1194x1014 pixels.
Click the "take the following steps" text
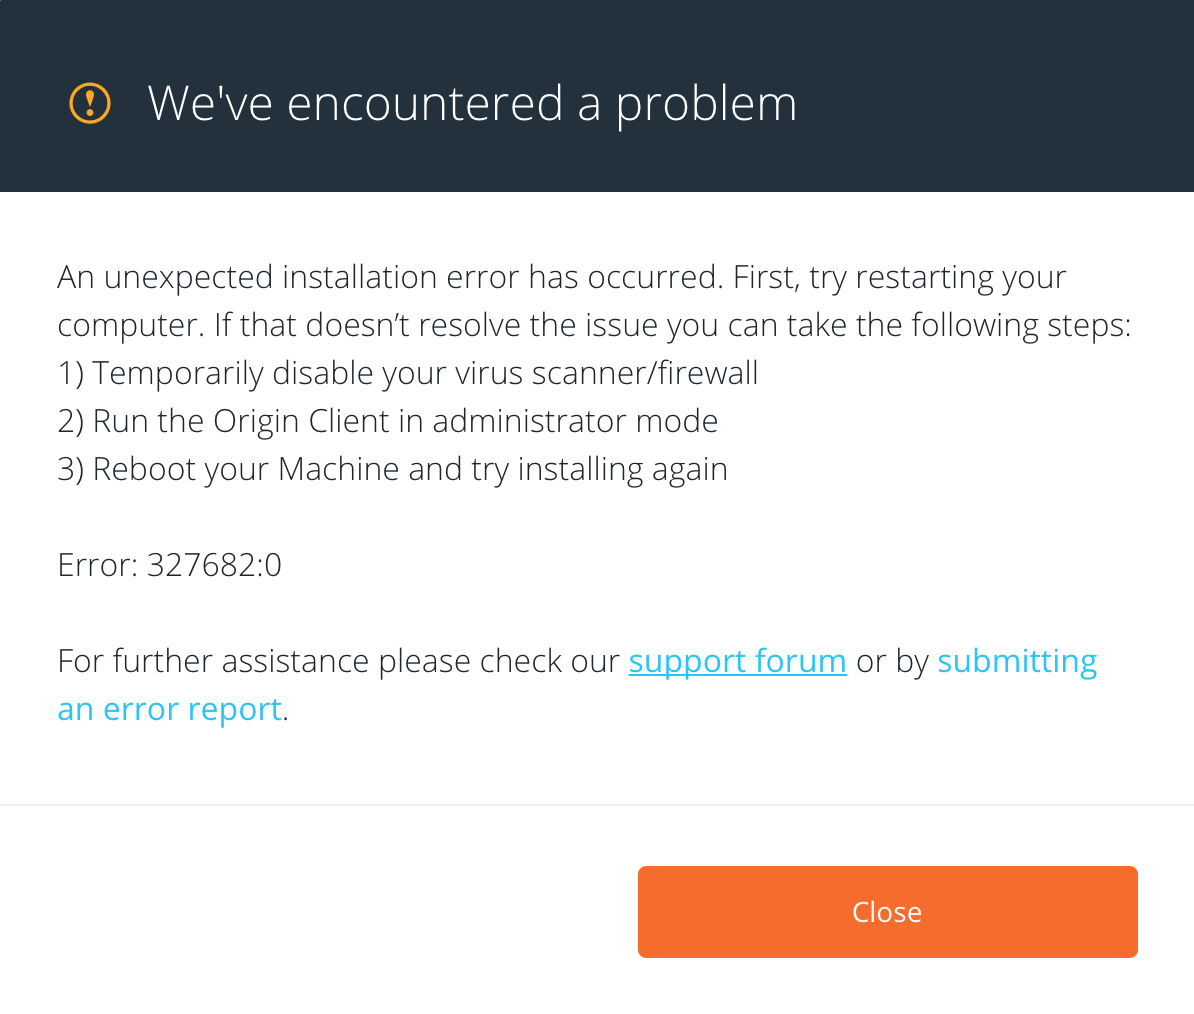(x=958, y=325)
